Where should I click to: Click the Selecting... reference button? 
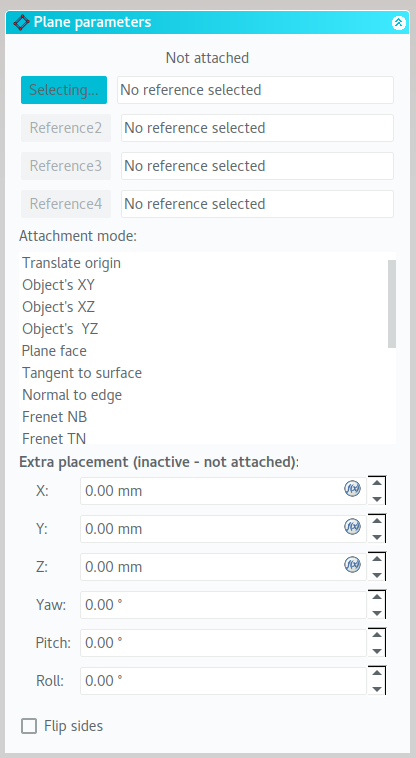pyautogui.click(x=64, y=90)
